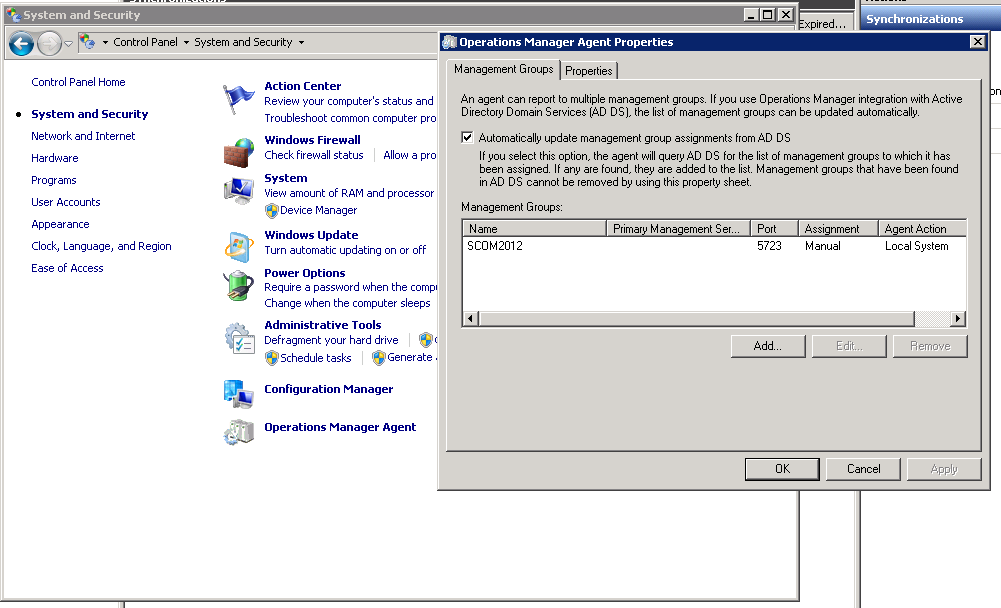Open Schedule tasks link
Screen dimensions: 1001x608
coord(316,358)
